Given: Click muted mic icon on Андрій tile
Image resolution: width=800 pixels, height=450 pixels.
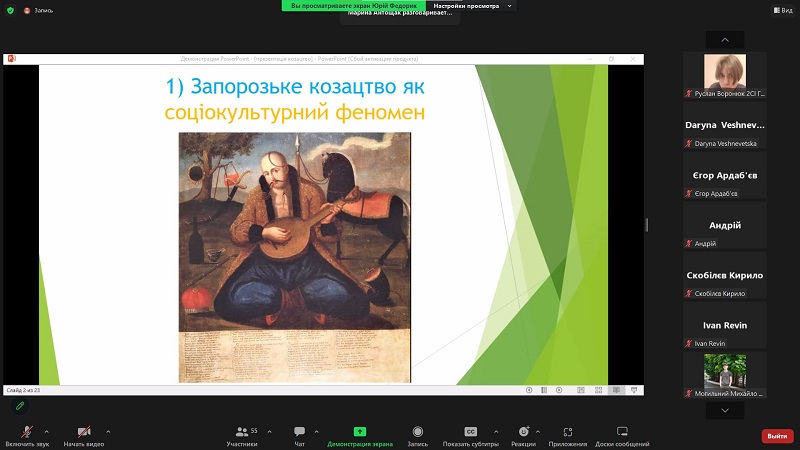Looking at the screenshot, I should pos(689,243).
